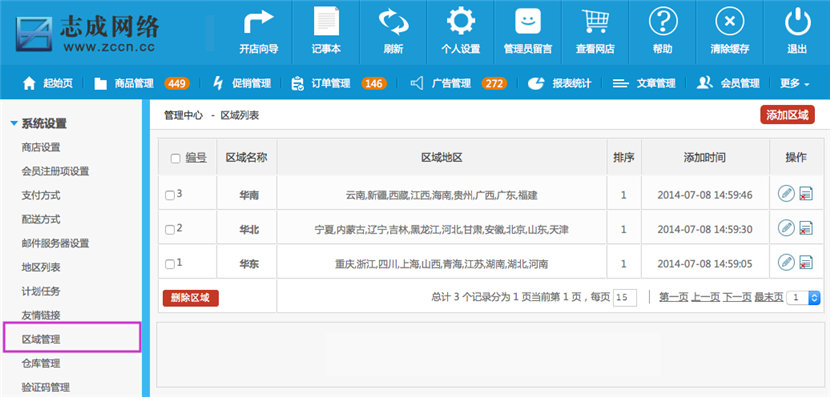The image size is (830, 397).
Task: Click the 上一页 link
Action: [x=706, y=297]
